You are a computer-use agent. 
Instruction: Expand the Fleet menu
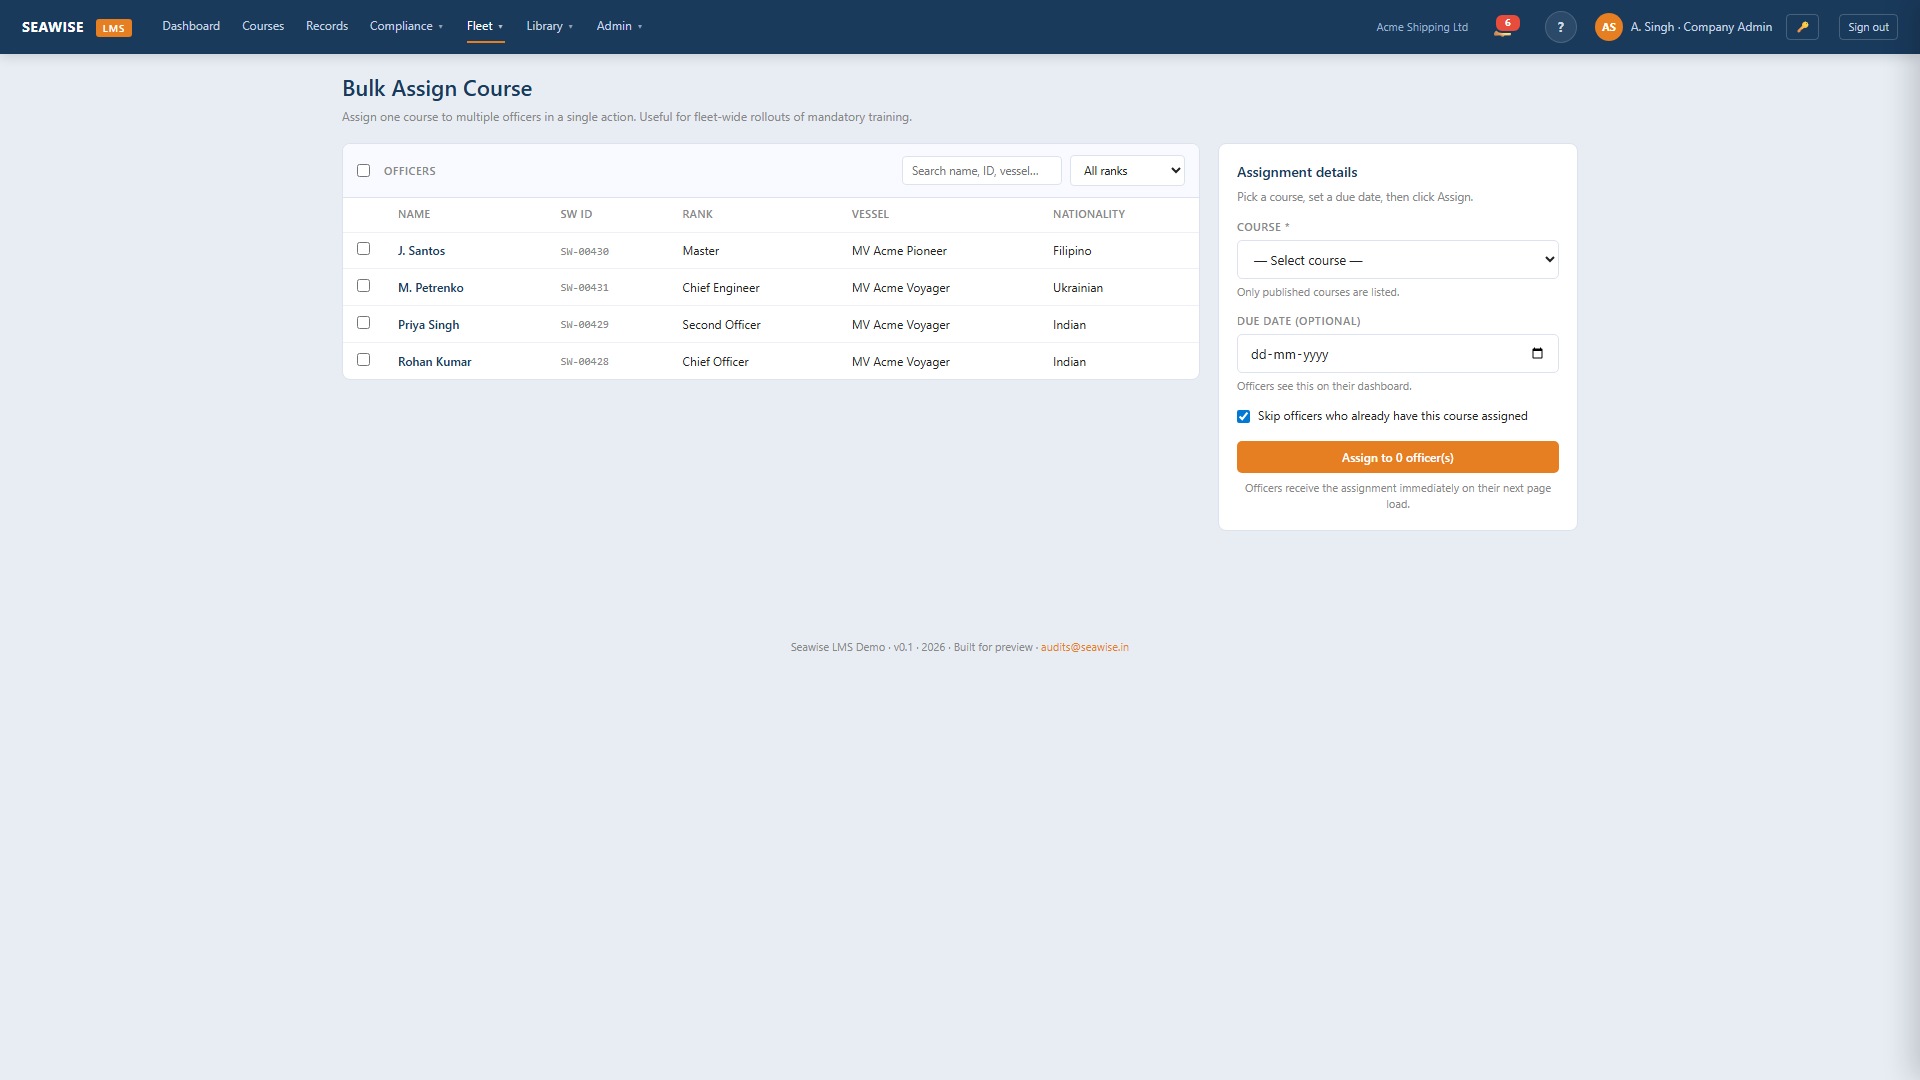coord(485,26)
